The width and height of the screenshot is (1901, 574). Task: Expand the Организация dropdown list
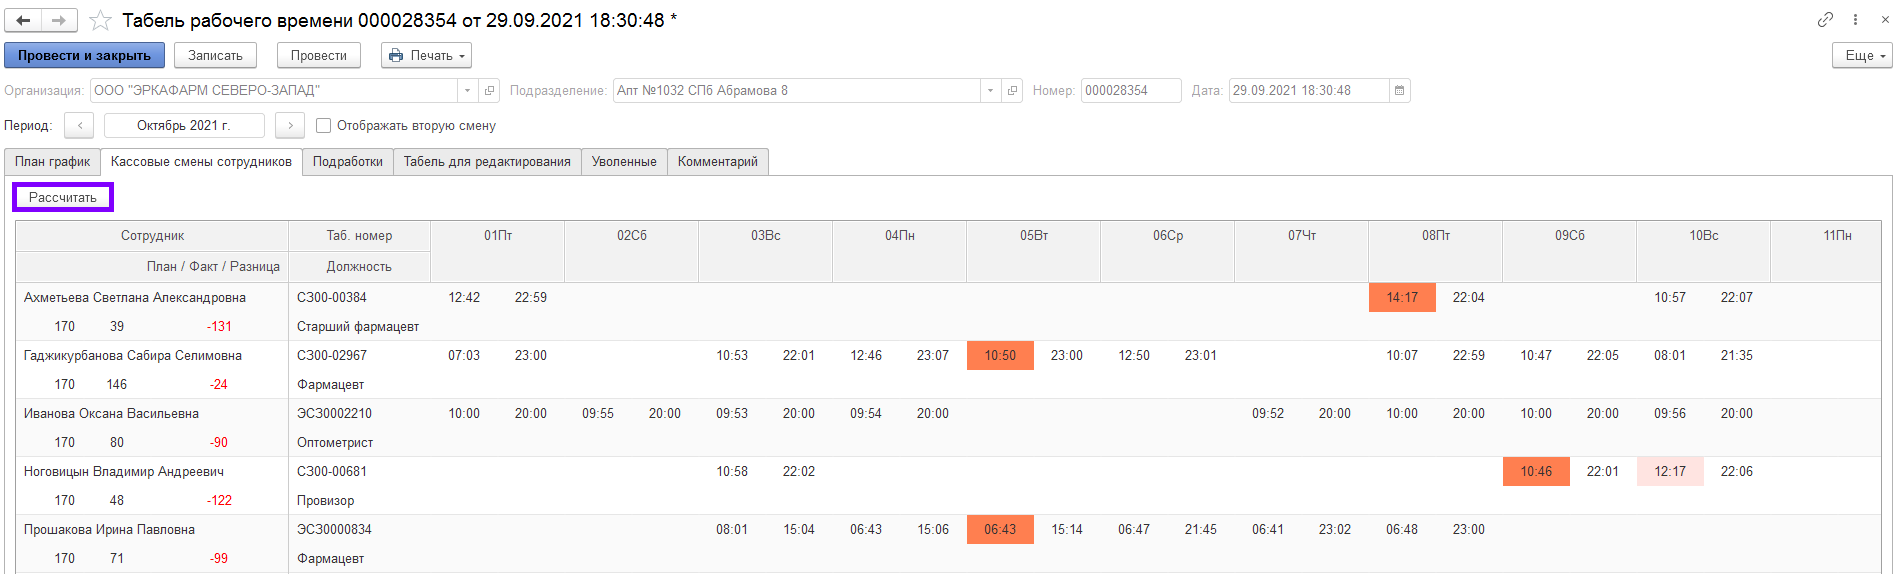[x=467, y=91]
